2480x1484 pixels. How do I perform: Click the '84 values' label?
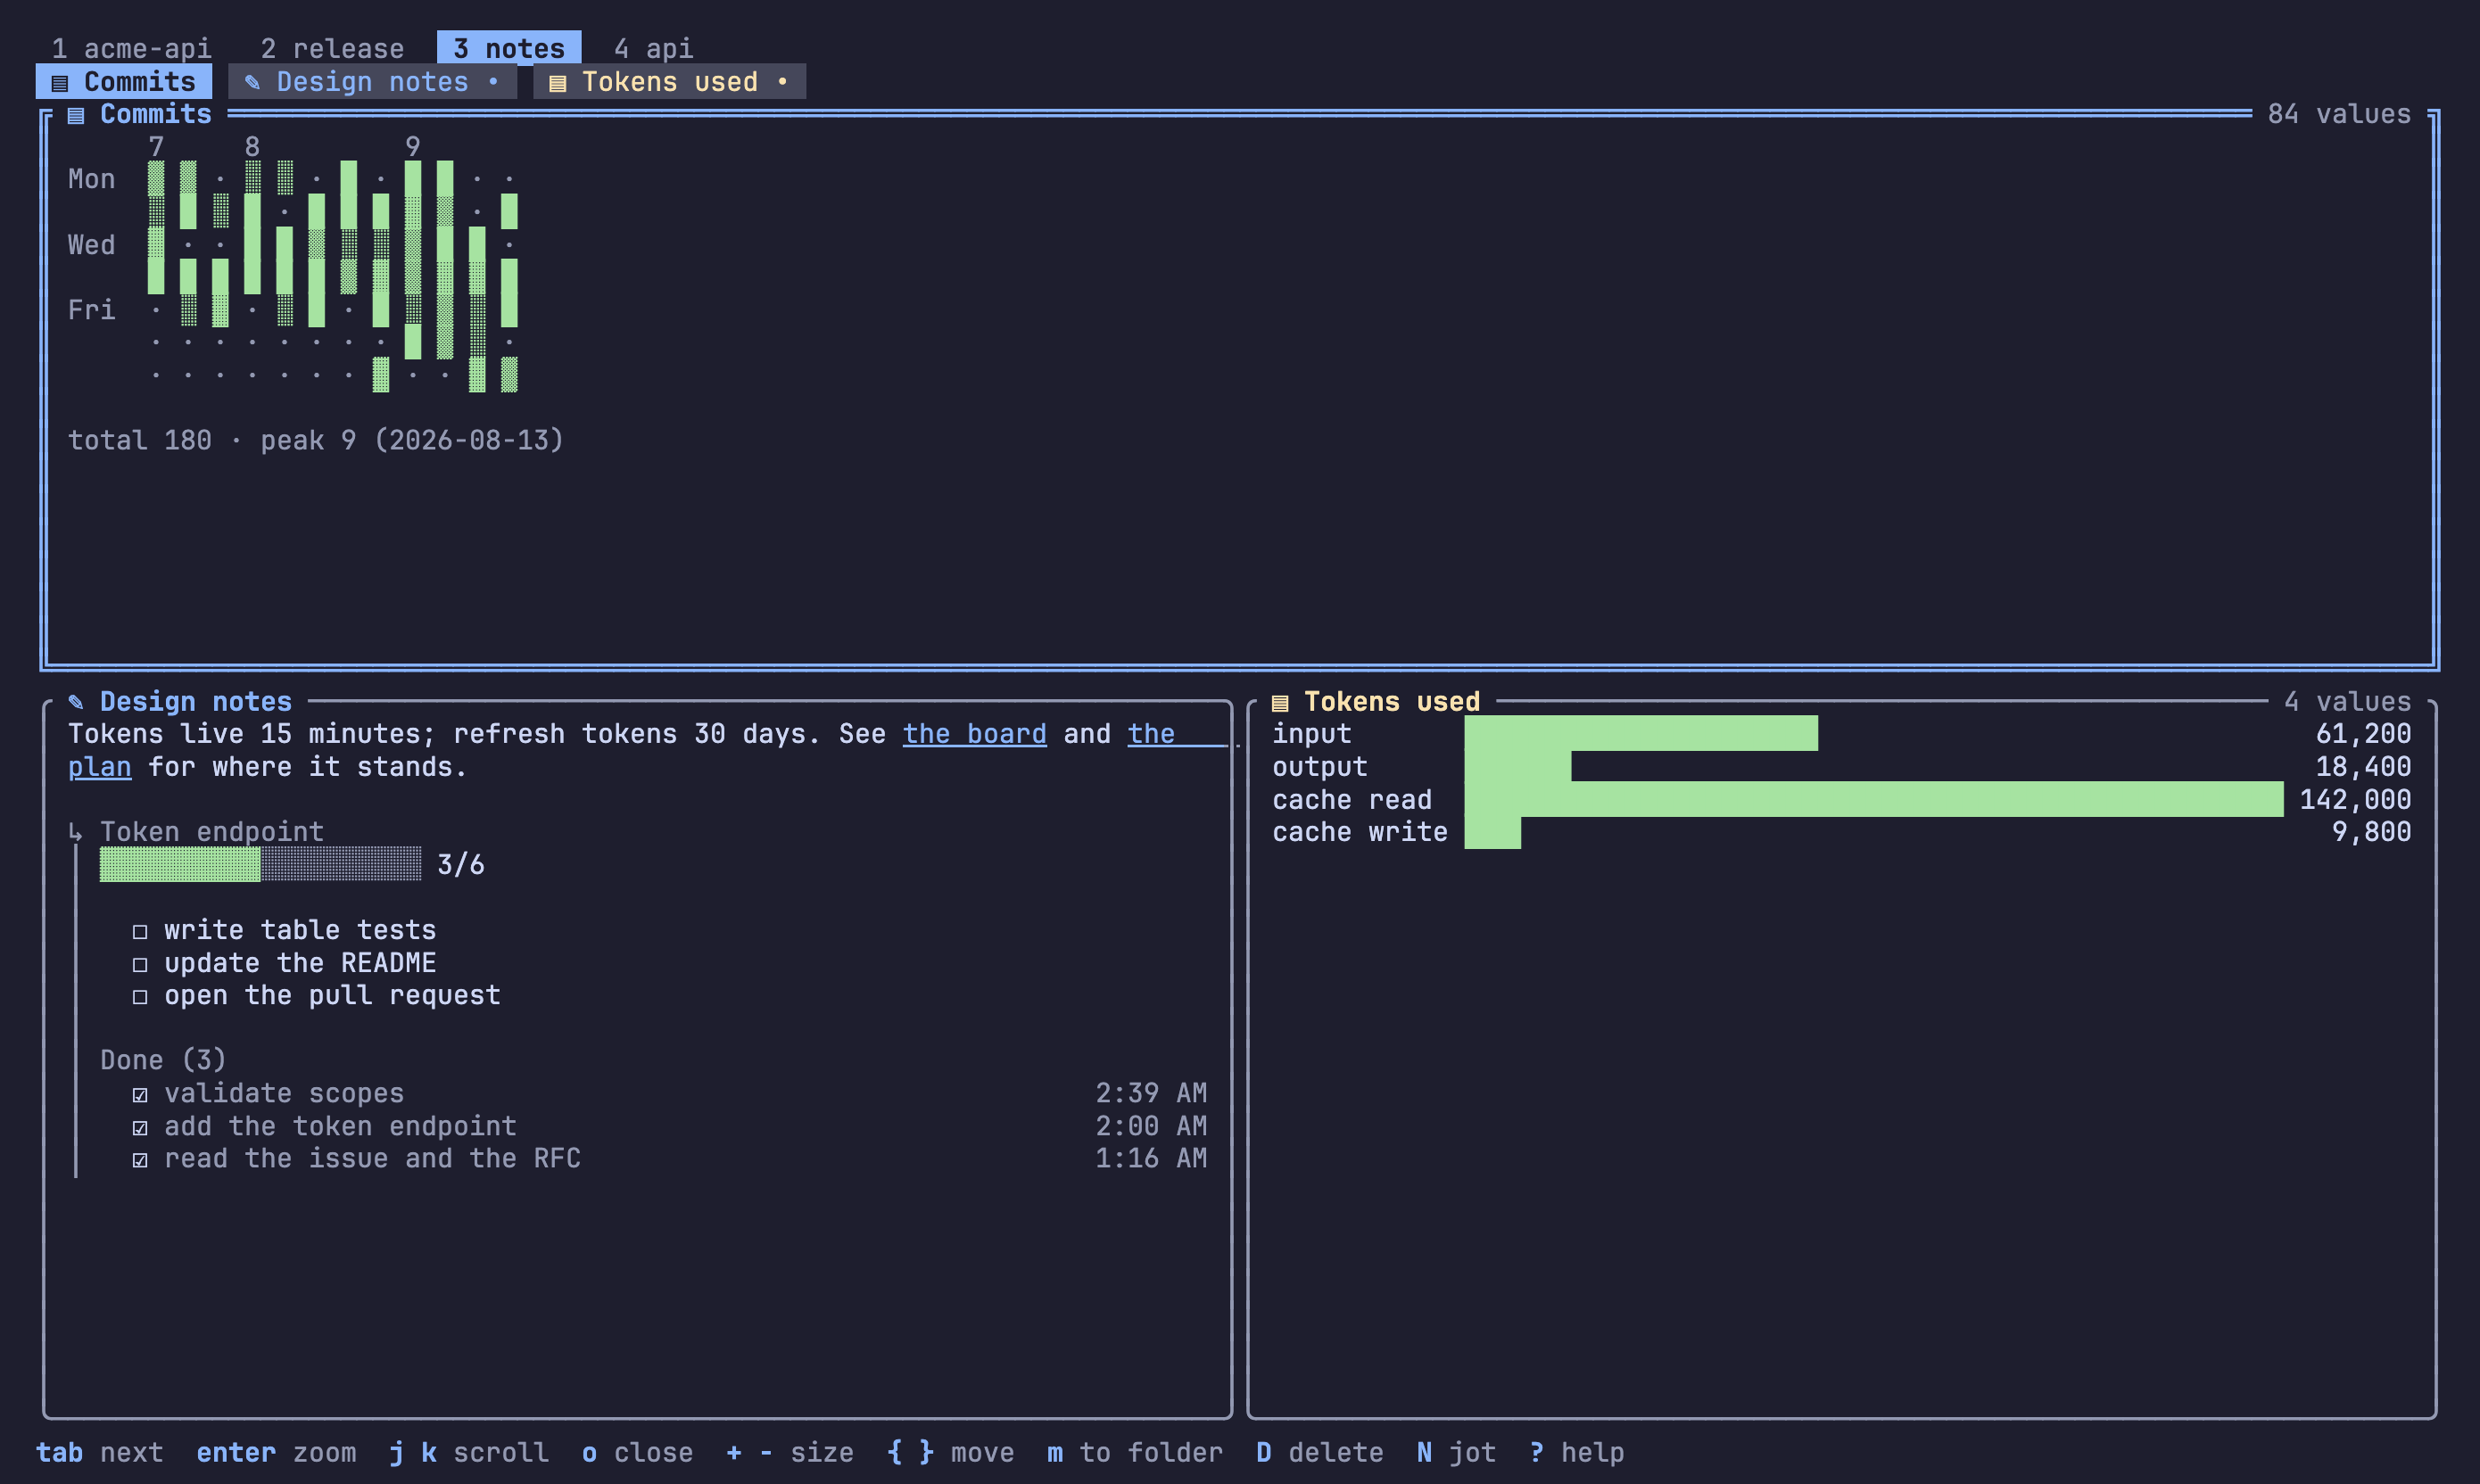click(x=2339, y=114)
